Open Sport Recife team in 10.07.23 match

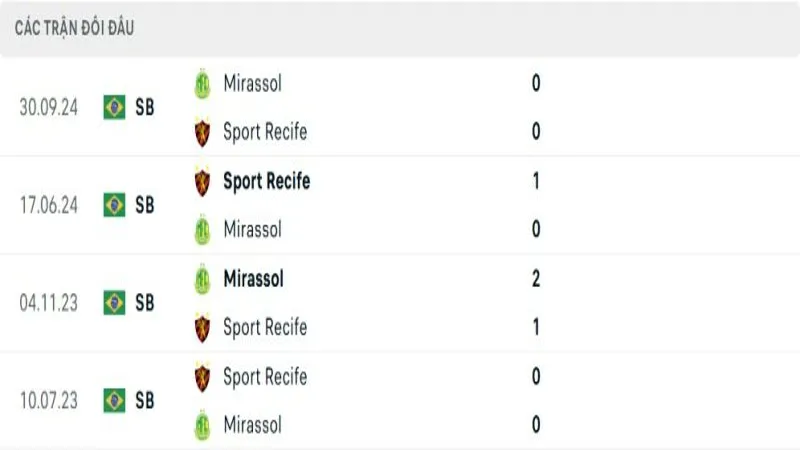tap(265, 377)
